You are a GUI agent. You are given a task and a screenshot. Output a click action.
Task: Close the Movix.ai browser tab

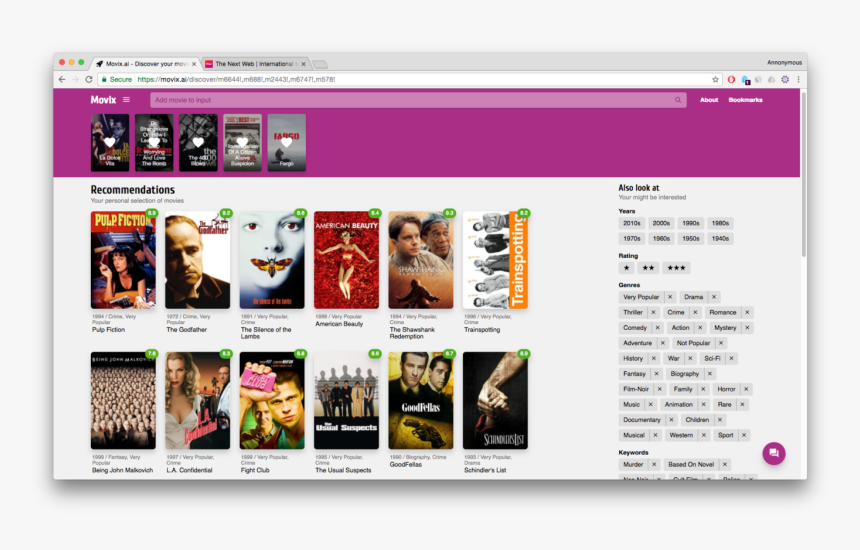coord(194,64)
